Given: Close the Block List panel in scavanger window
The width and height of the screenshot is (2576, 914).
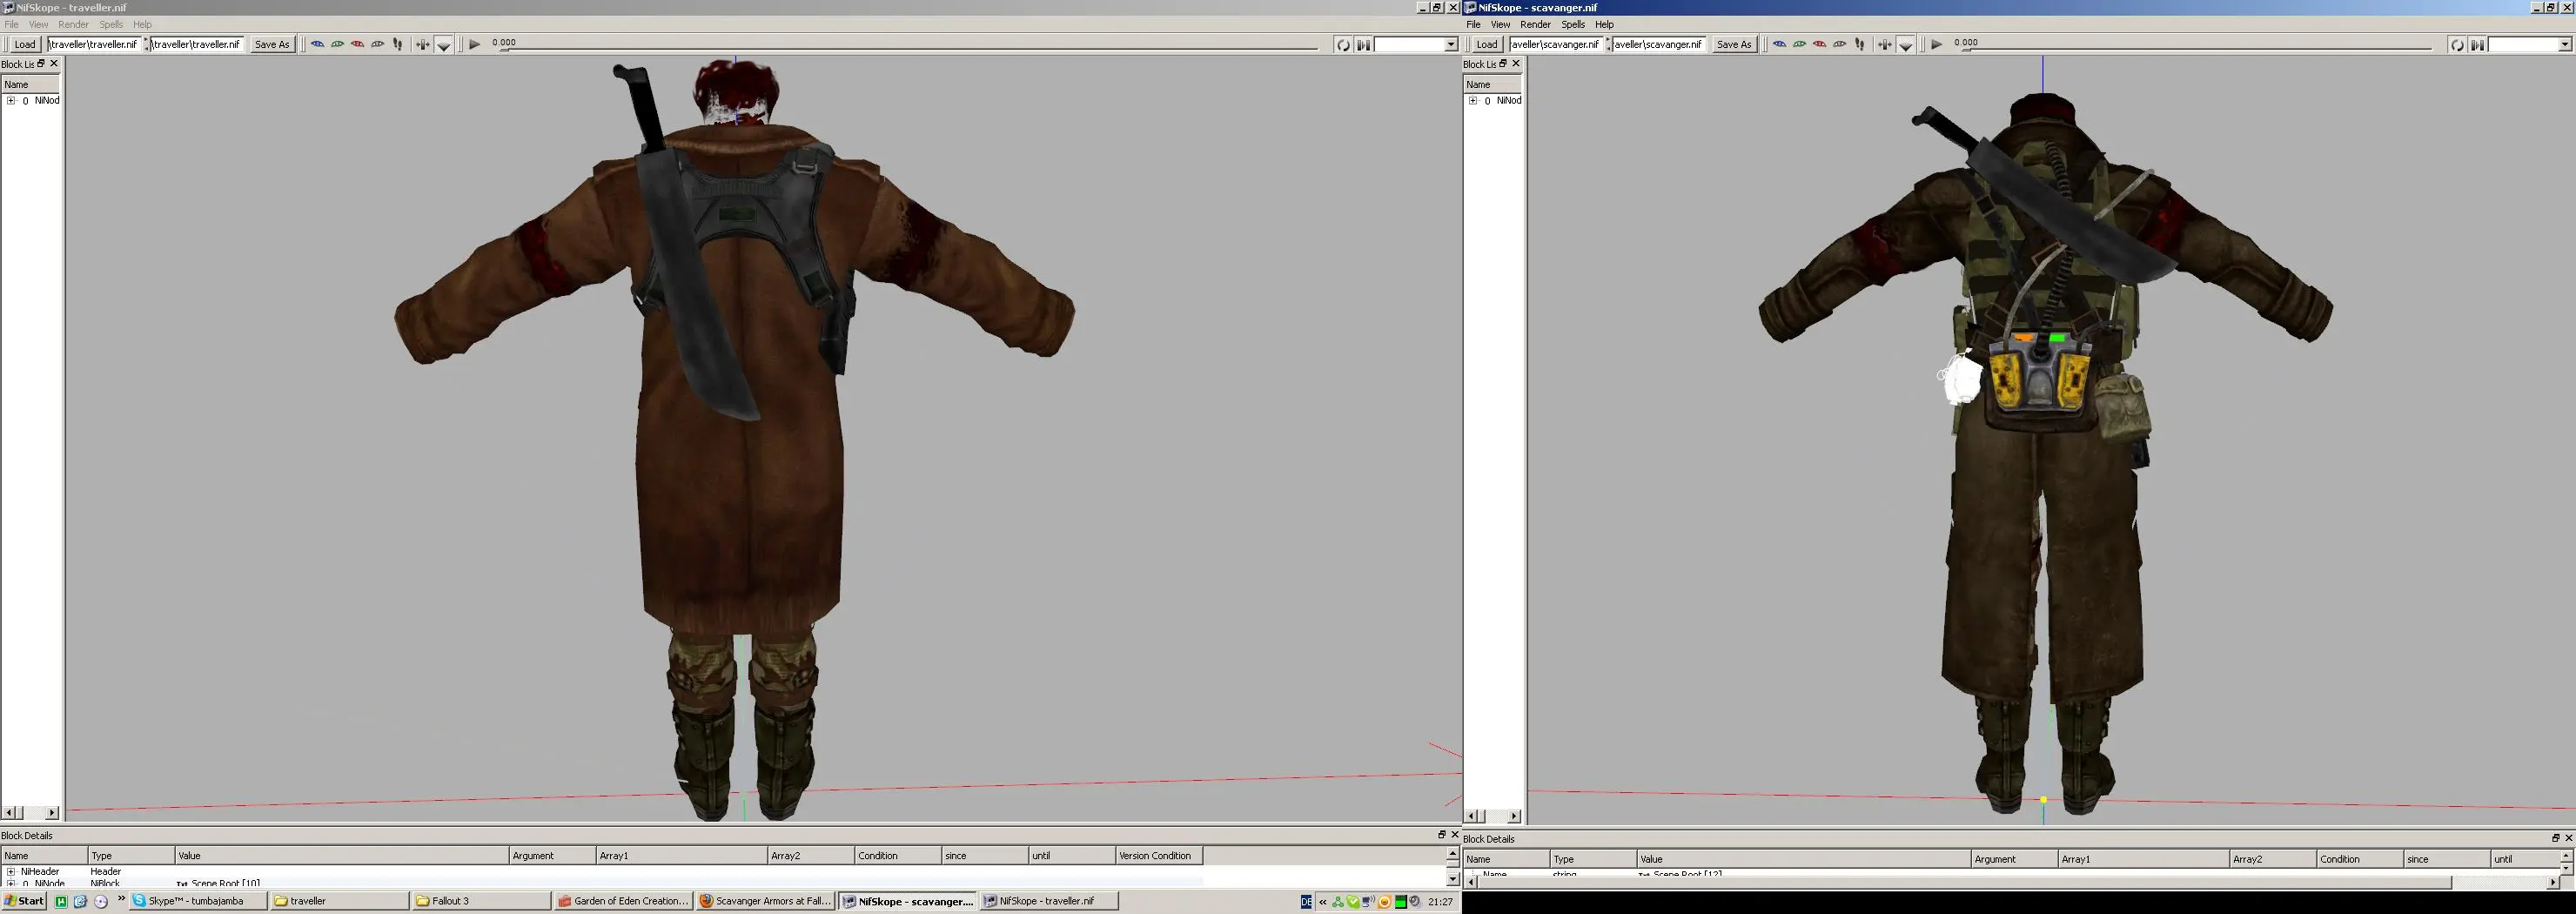Looking at the screenshot, I should click(x=1516, y=63).
